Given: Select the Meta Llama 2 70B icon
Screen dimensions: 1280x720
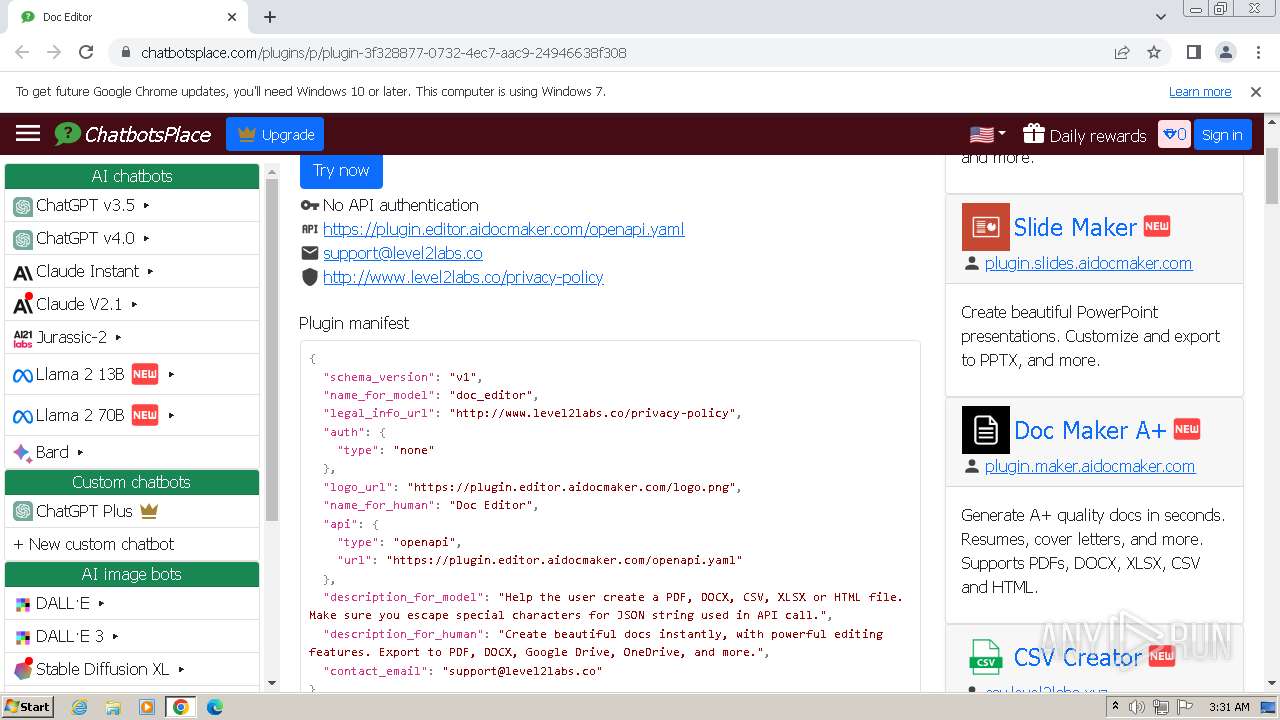Looking at the screenshot, I should [x=23, y=416].
